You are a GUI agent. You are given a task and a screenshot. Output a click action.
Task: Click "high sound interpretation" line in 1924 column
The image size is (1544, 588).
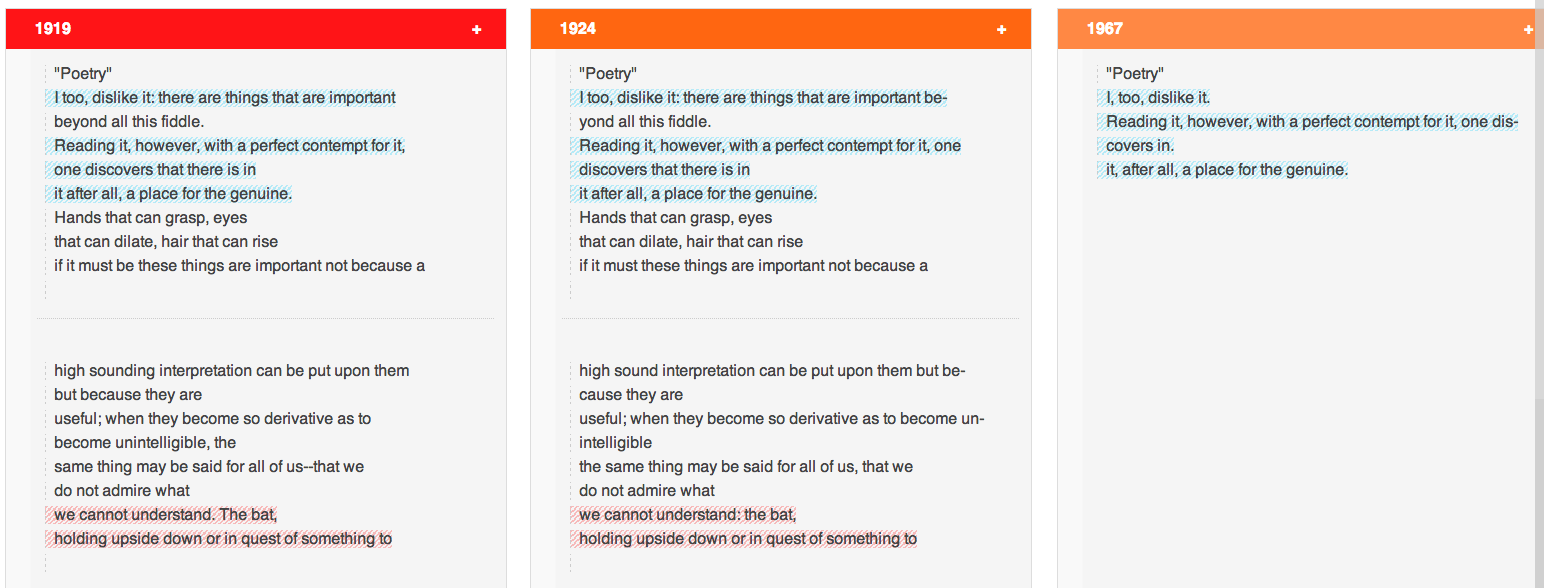(x=772, y=371)
